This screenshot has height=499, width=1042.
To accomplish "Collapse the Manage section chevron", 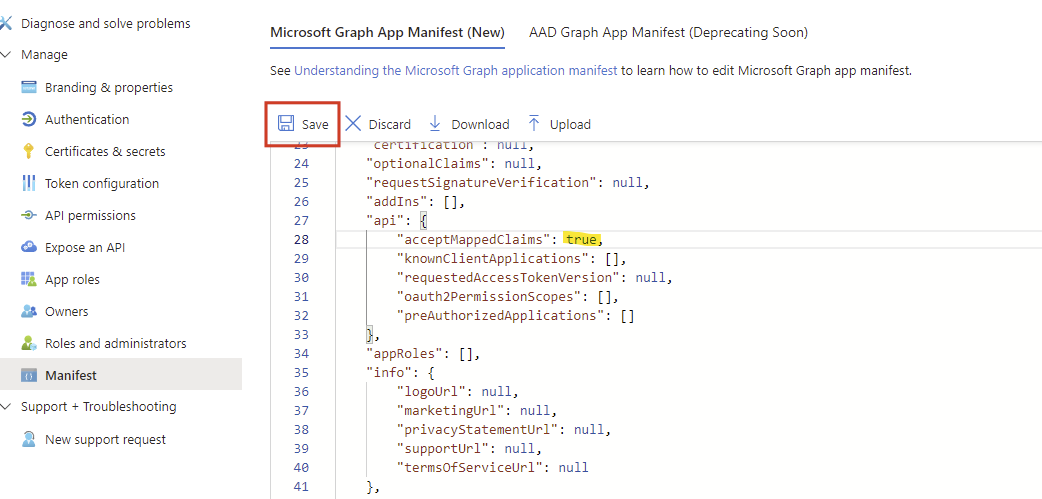I will [x=8, y=55].
